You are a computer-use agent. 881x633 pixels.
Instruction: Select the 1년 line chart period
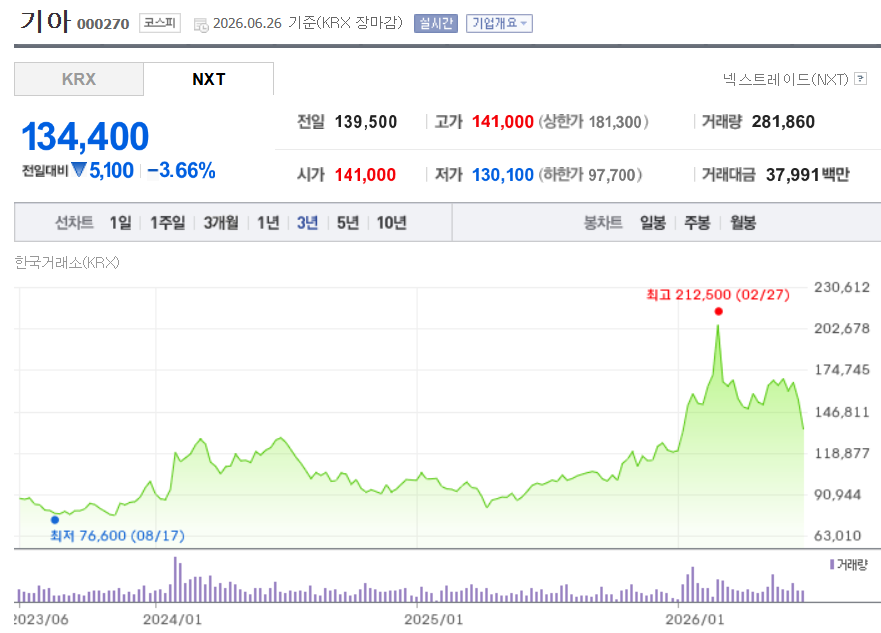268,223
